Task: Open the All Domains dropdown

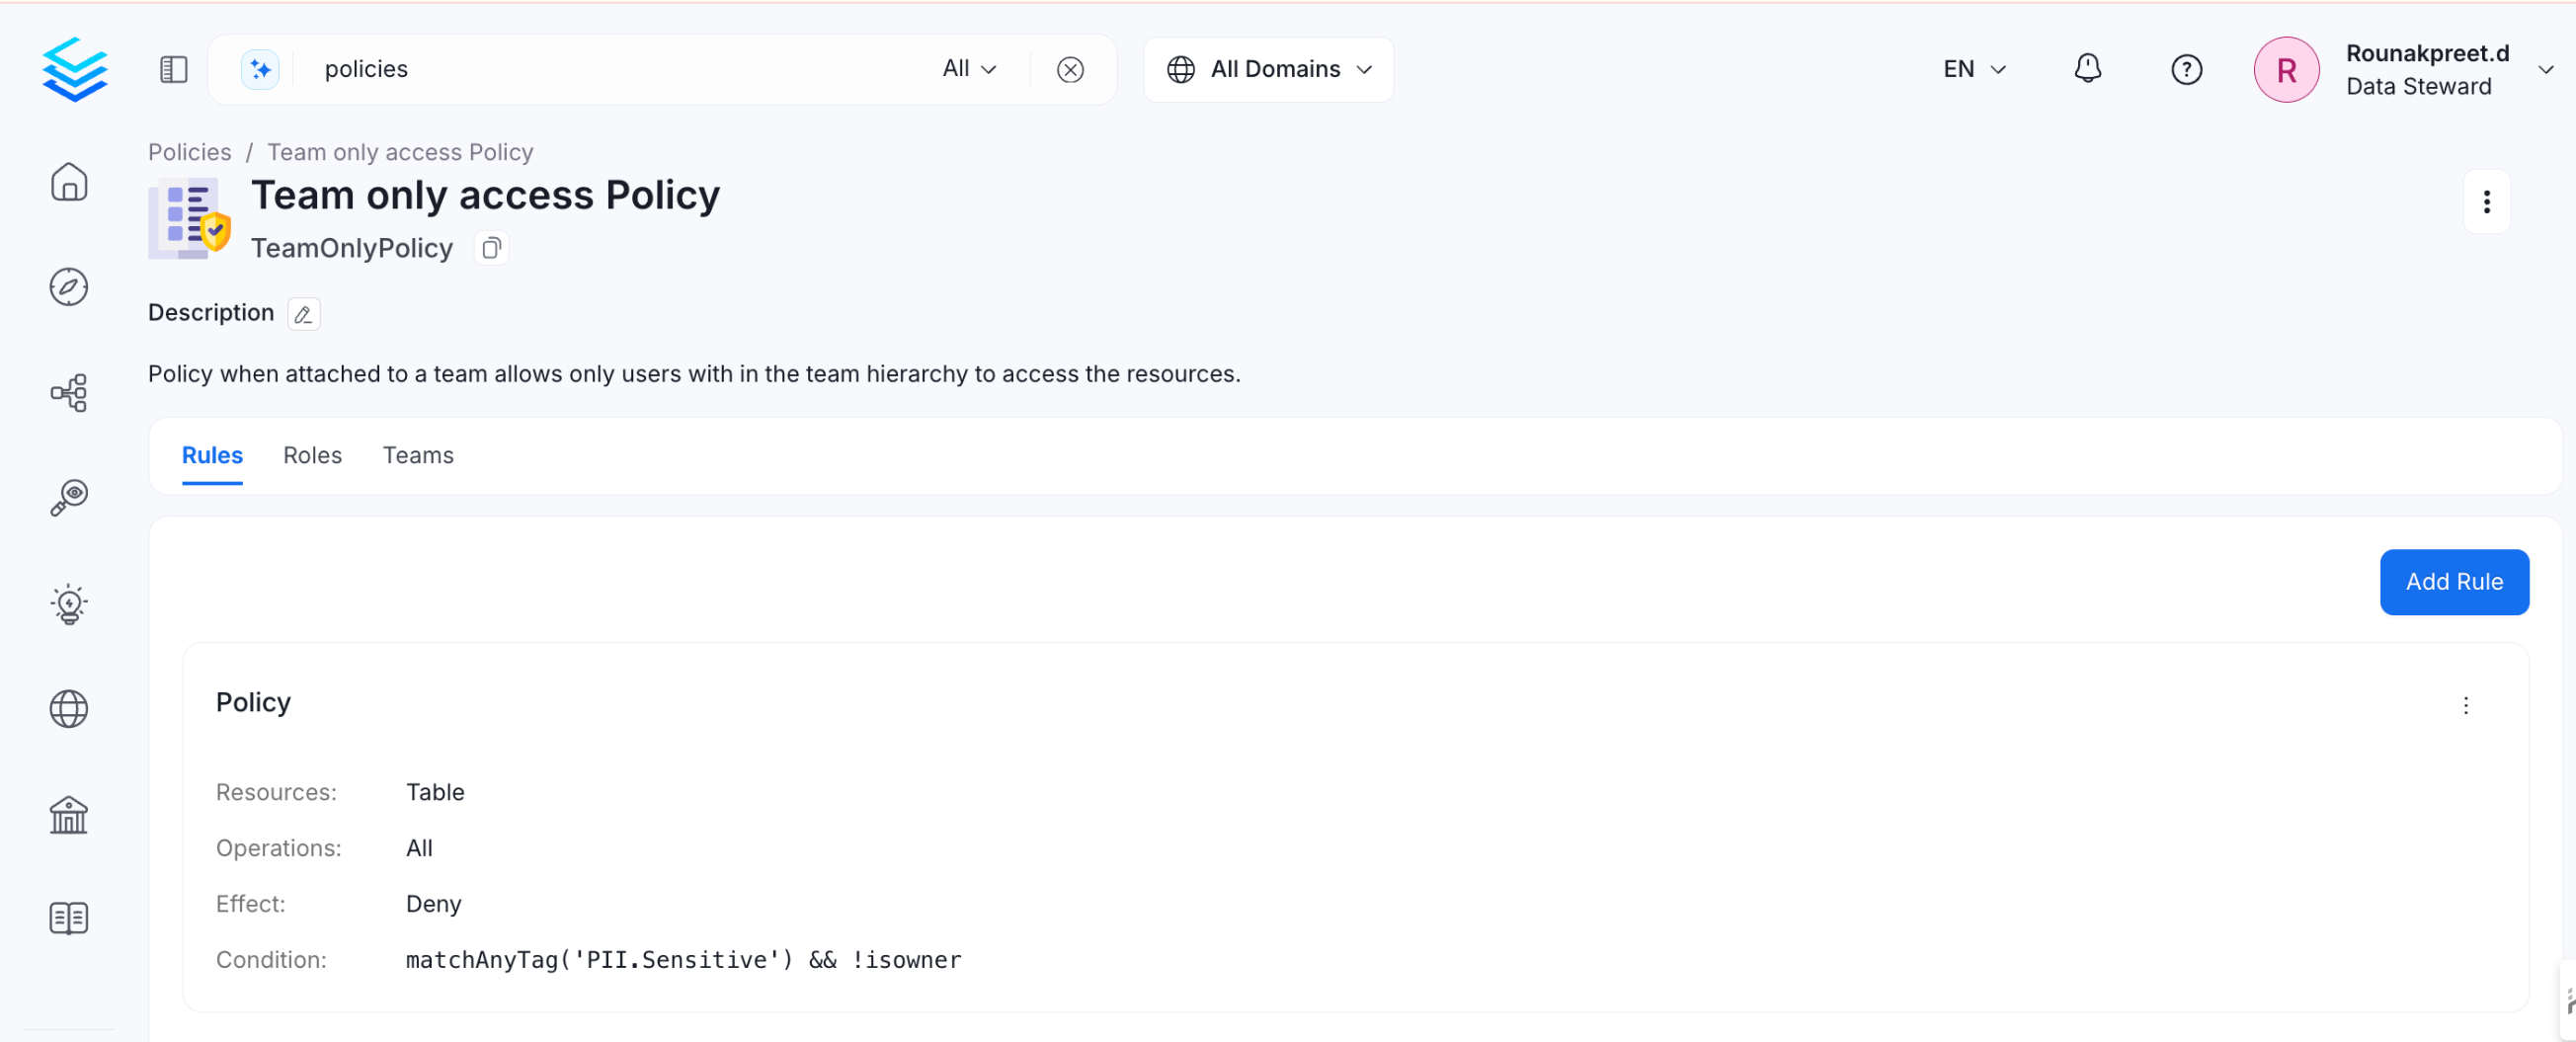Action: point(1268,69)
